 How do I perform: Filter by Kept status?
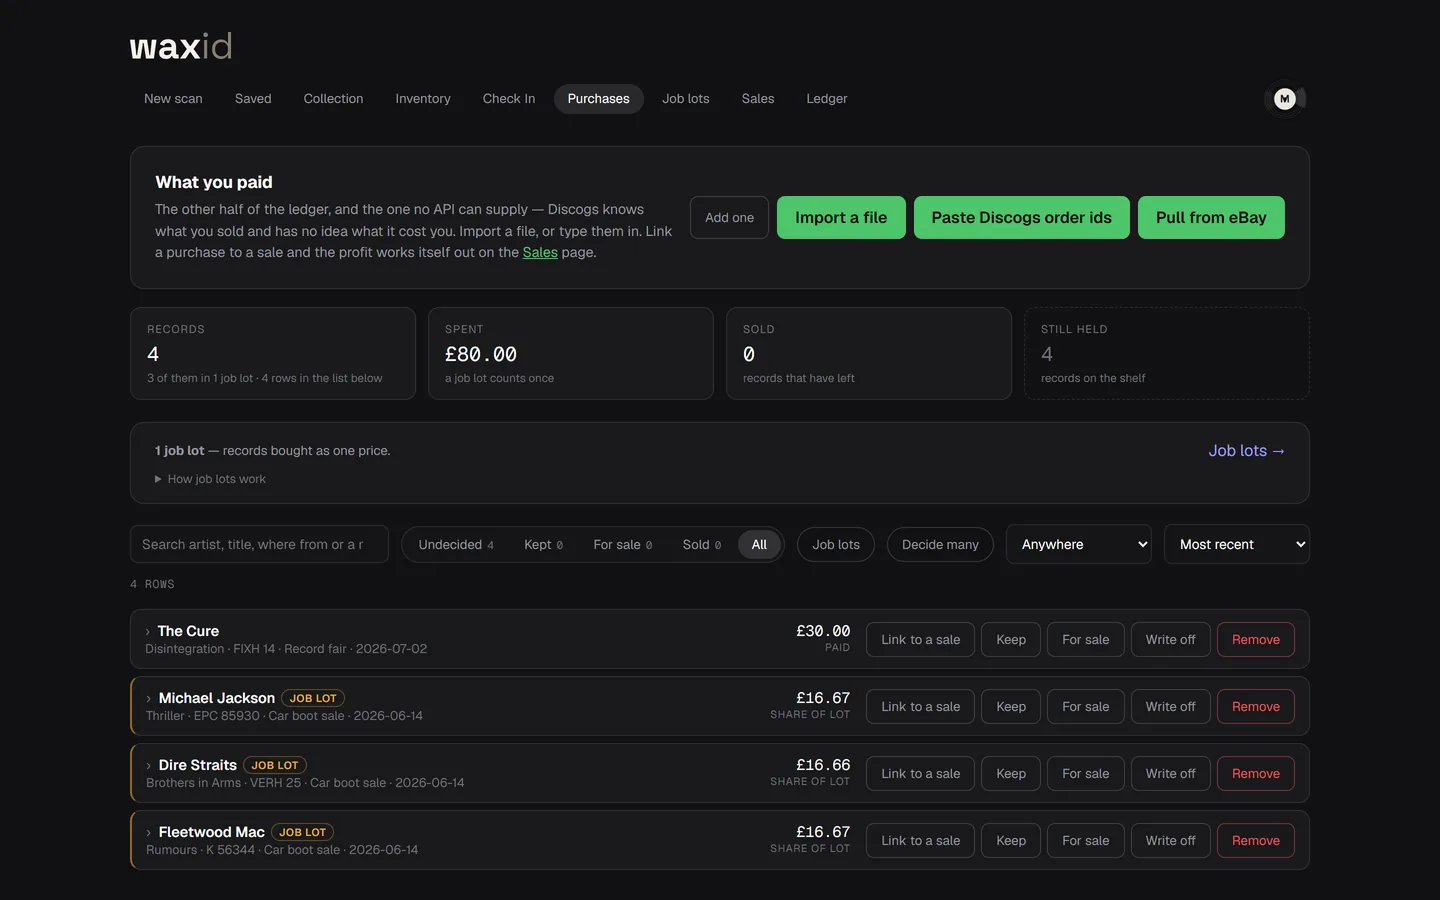[x=543, y=545]
